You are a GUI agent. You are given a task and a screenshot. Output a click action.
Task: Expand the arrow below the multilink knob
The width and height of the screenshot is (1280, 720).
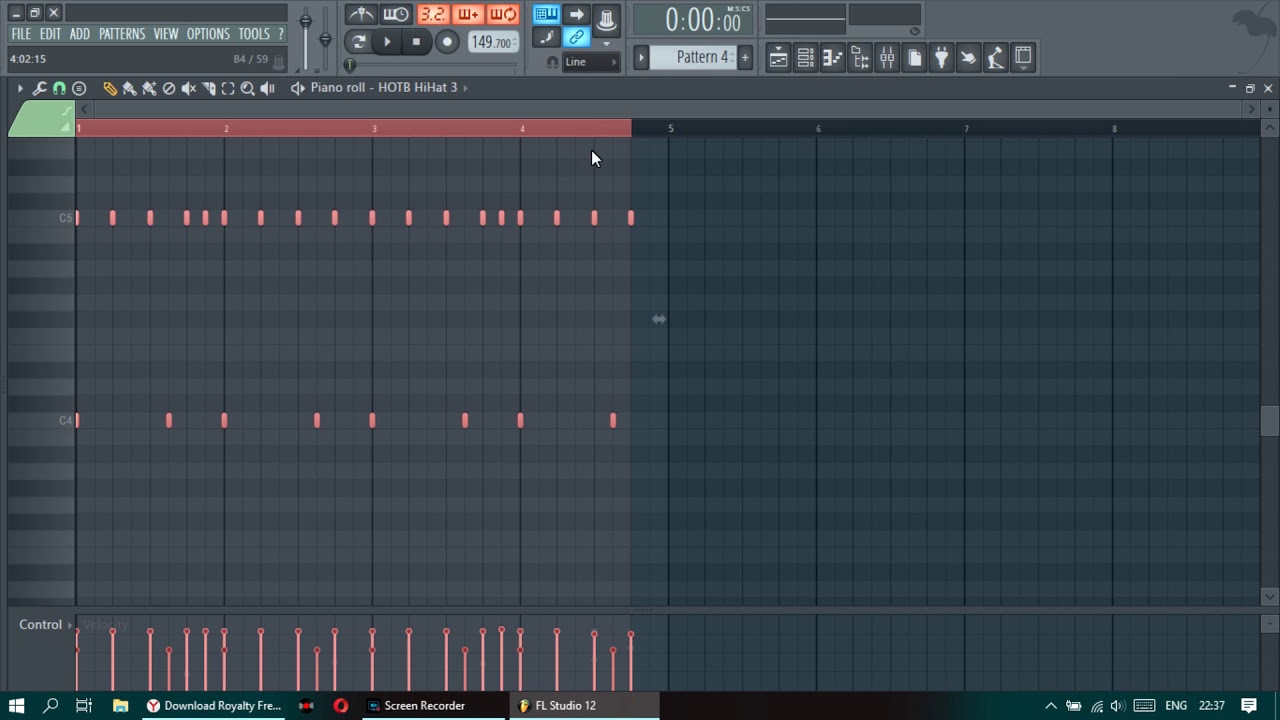[606, 43]
